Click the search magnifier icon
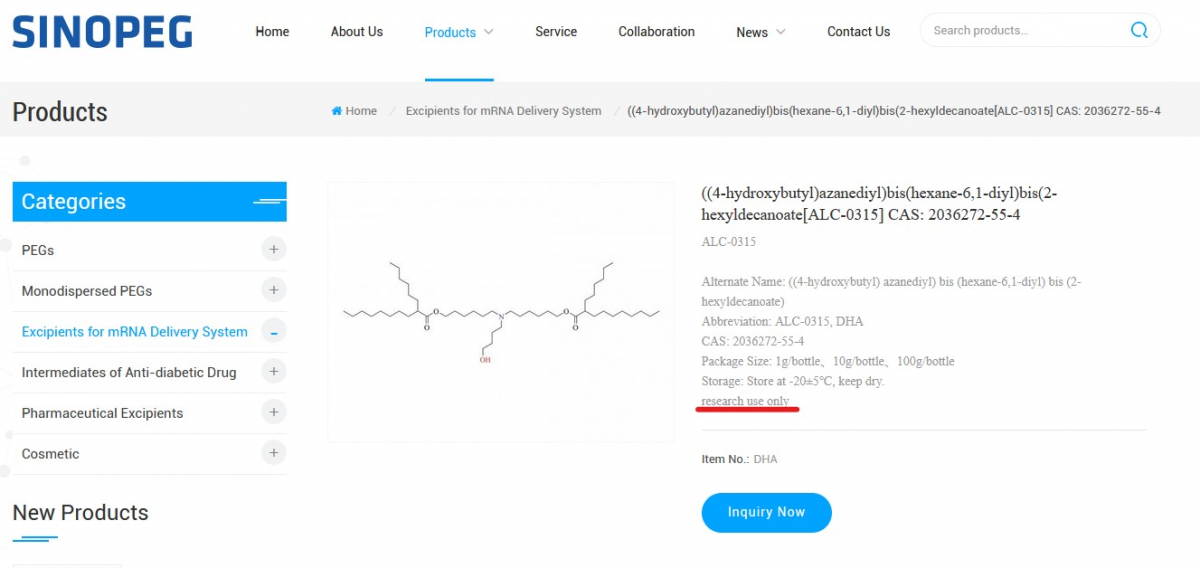 (1139, 30)
